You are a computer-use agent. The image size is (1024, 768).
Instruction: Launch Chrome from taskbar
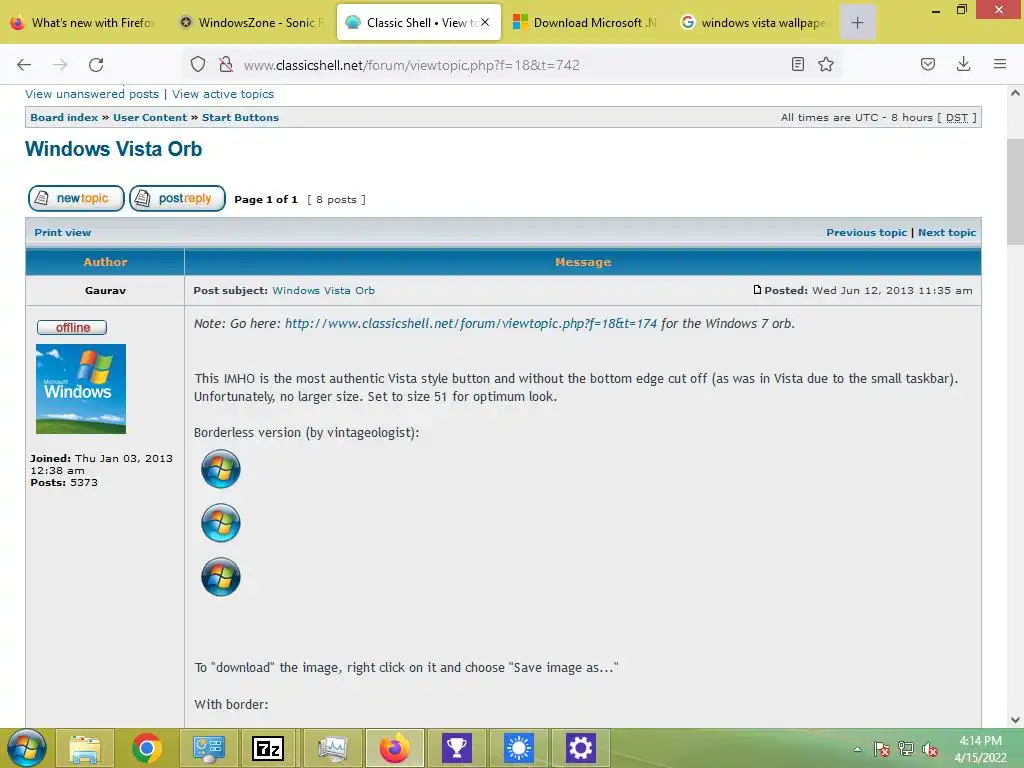[x=146, y=748]
